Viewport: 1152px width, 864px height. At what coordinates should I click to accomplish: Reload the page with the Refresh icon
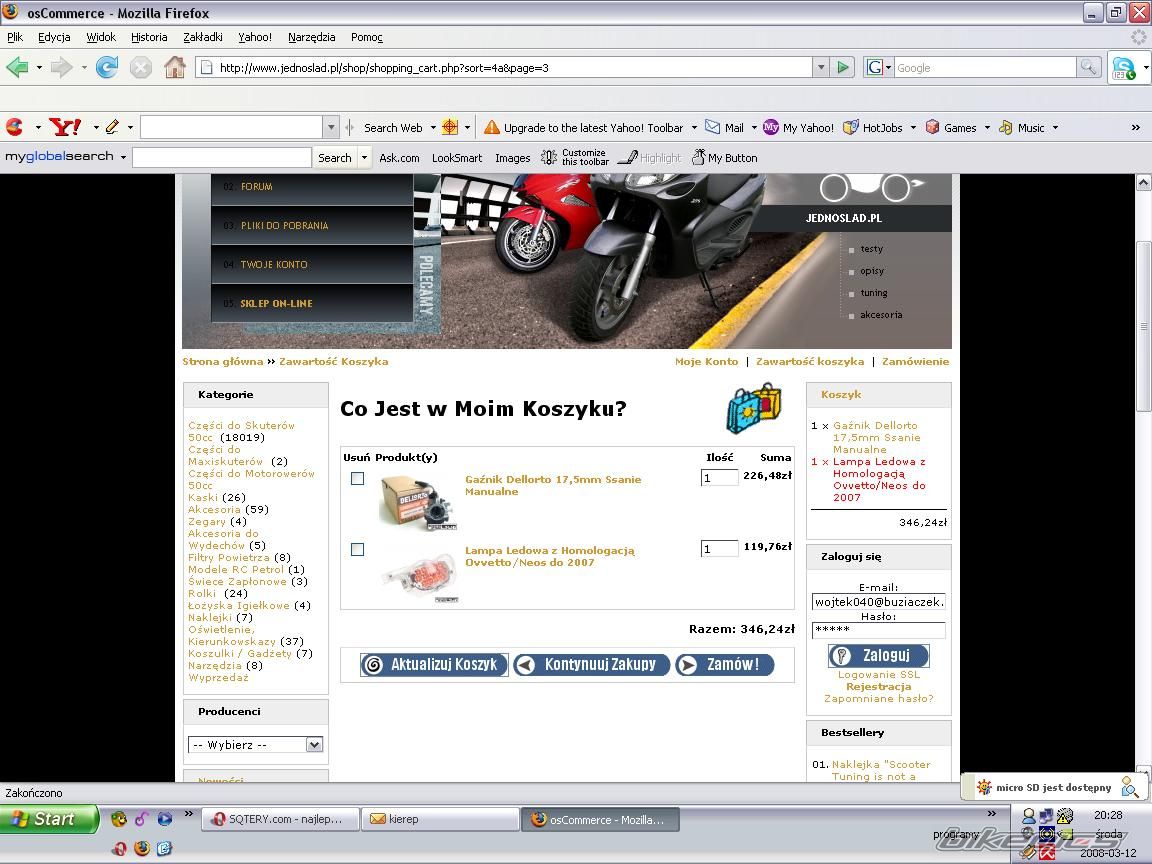point(107,68)
